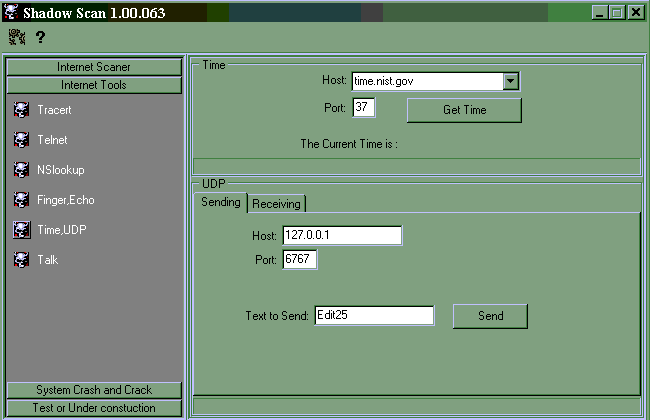Expand the System Crash and Crack section
Viewport: 650px width, 420px height.
94,390
